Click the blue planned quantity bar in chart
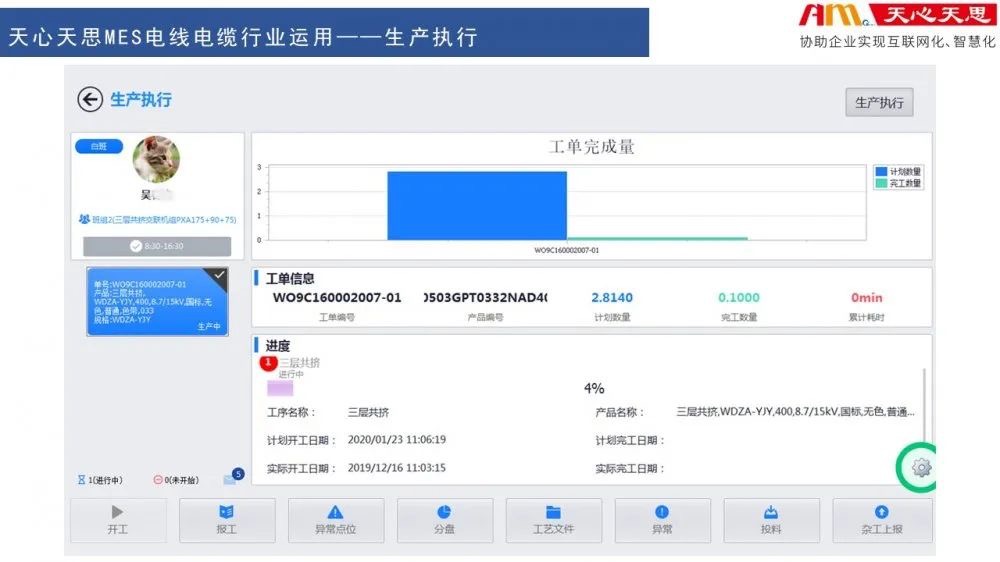 [477, 205]
